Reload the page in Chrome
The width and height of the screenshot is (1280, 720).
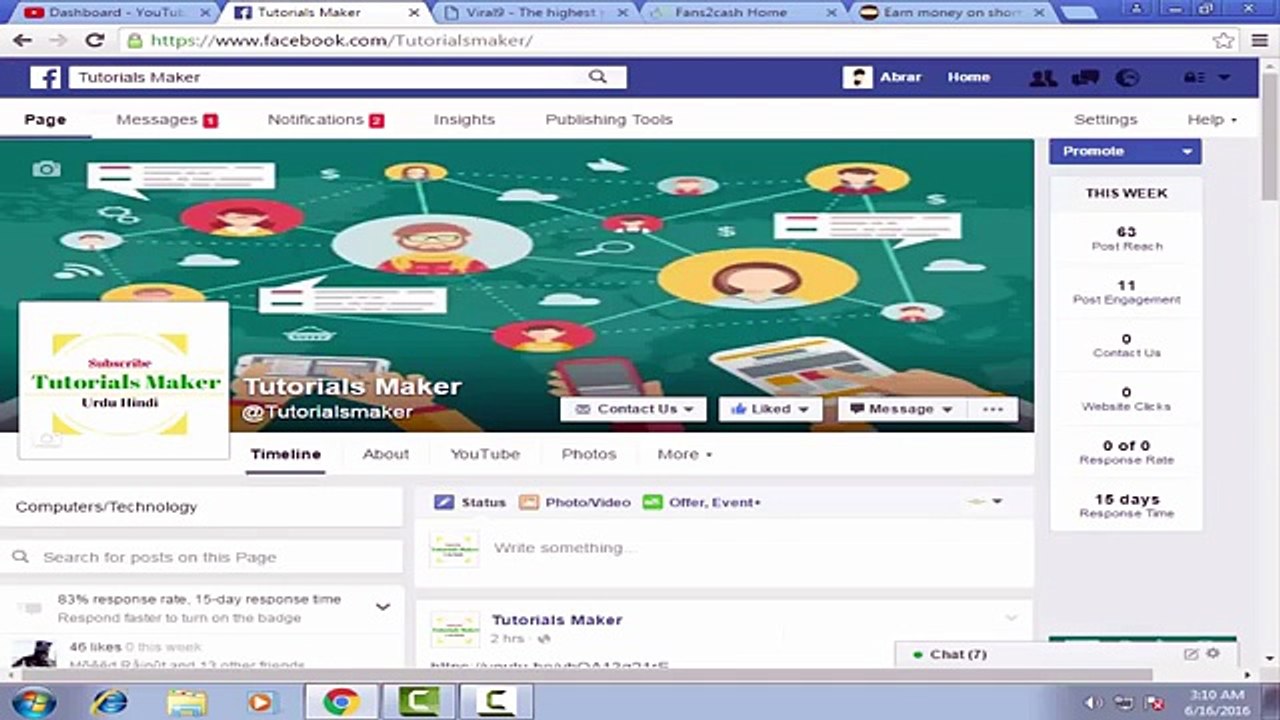point(95,41)
